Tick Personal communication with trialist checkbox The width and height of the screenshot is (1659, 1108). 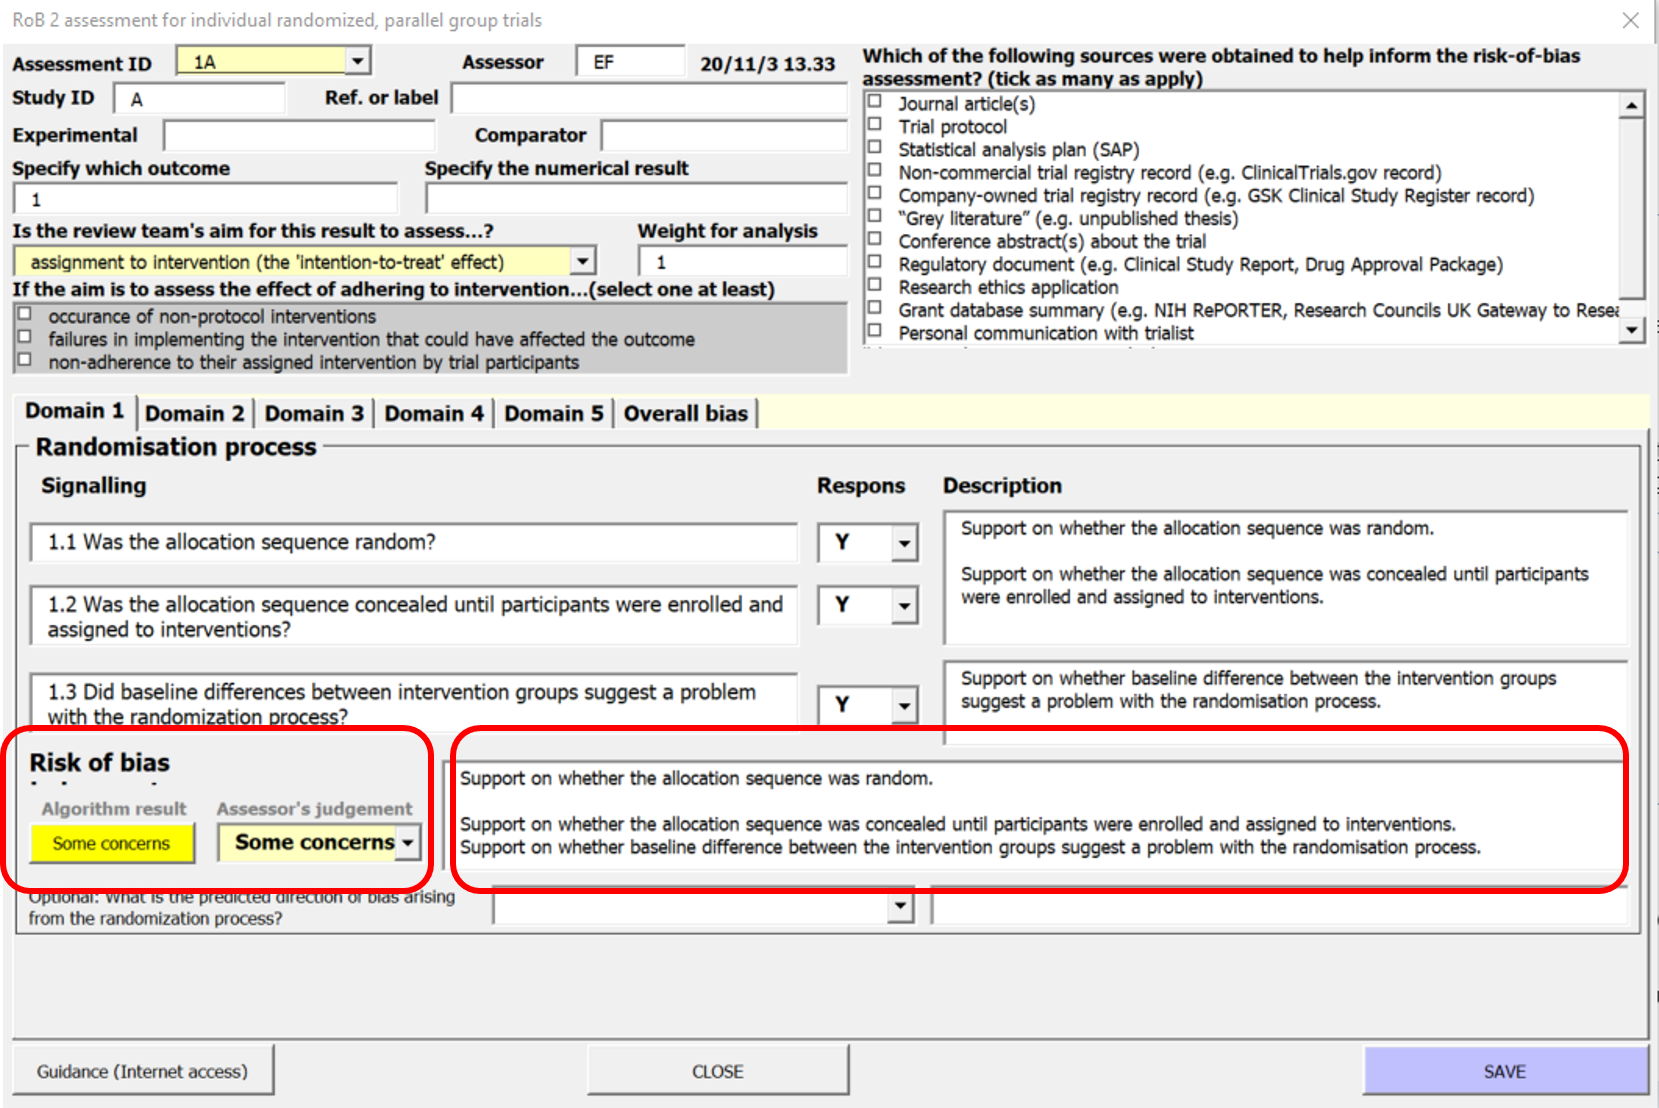click(875, 331)
